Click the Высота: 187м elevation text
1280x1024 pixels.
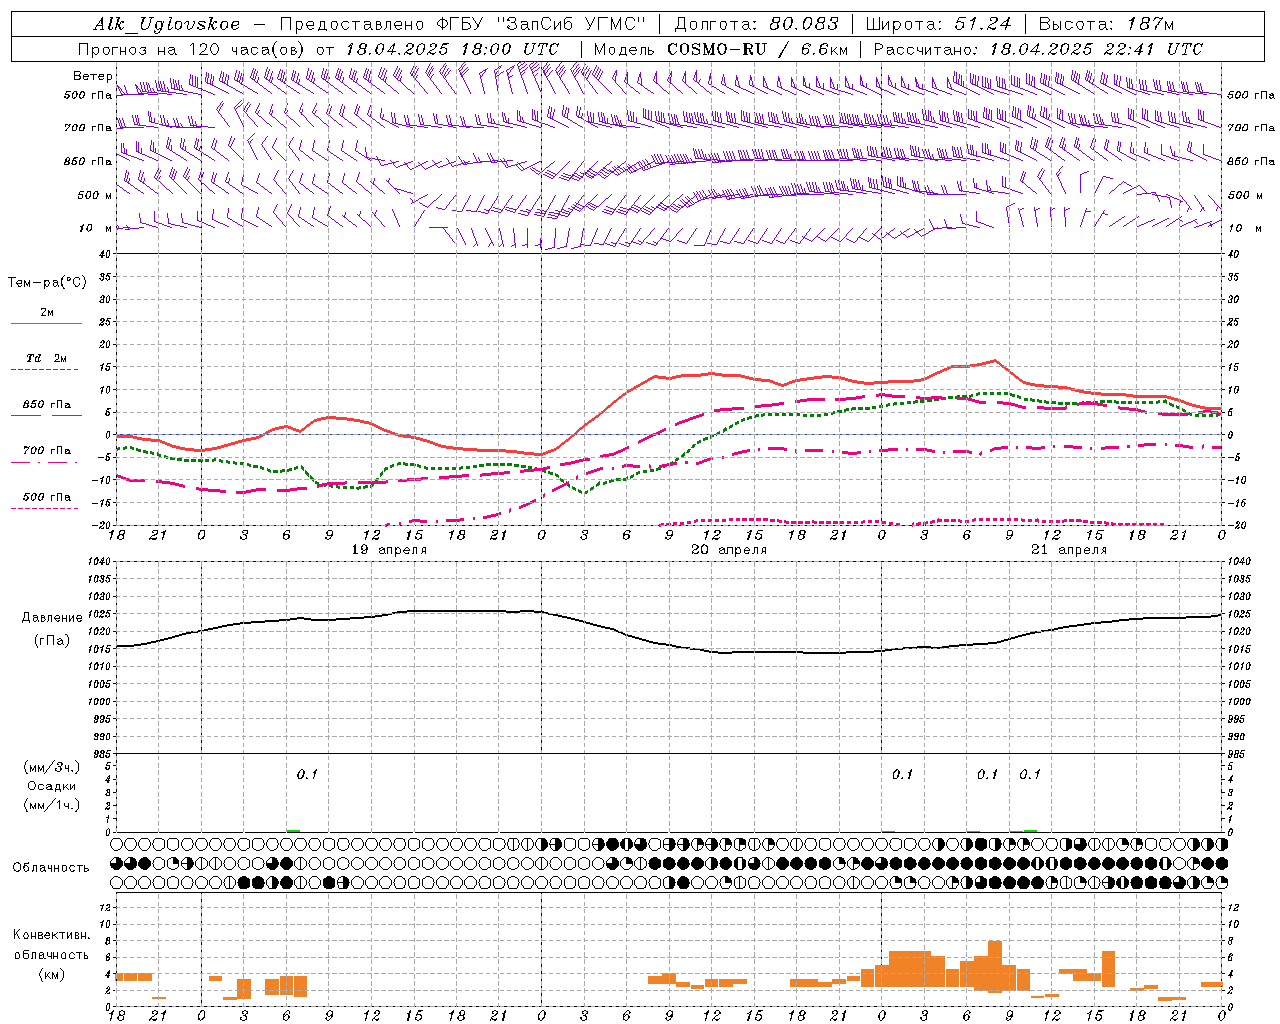point(1106,24)
